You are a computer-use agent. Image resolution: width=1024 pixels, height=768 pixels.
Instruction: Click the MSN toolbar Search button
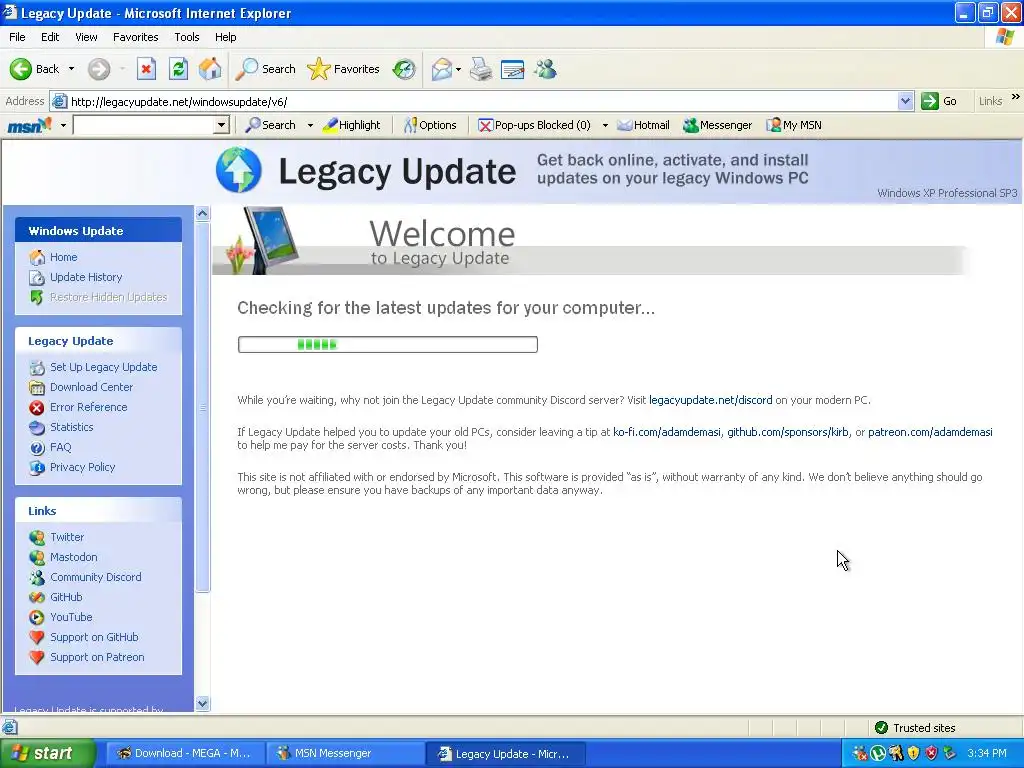click(270, 125)
